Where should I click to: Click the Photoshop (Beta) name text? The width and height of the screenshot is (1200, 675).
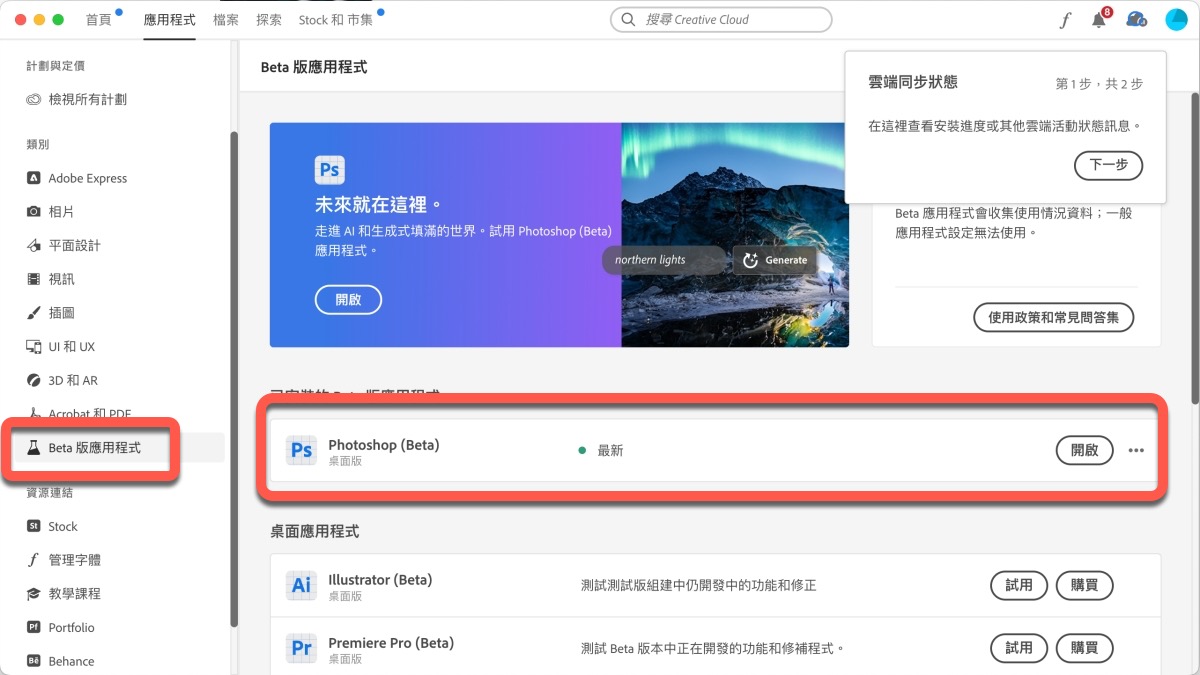pos(384,444)
